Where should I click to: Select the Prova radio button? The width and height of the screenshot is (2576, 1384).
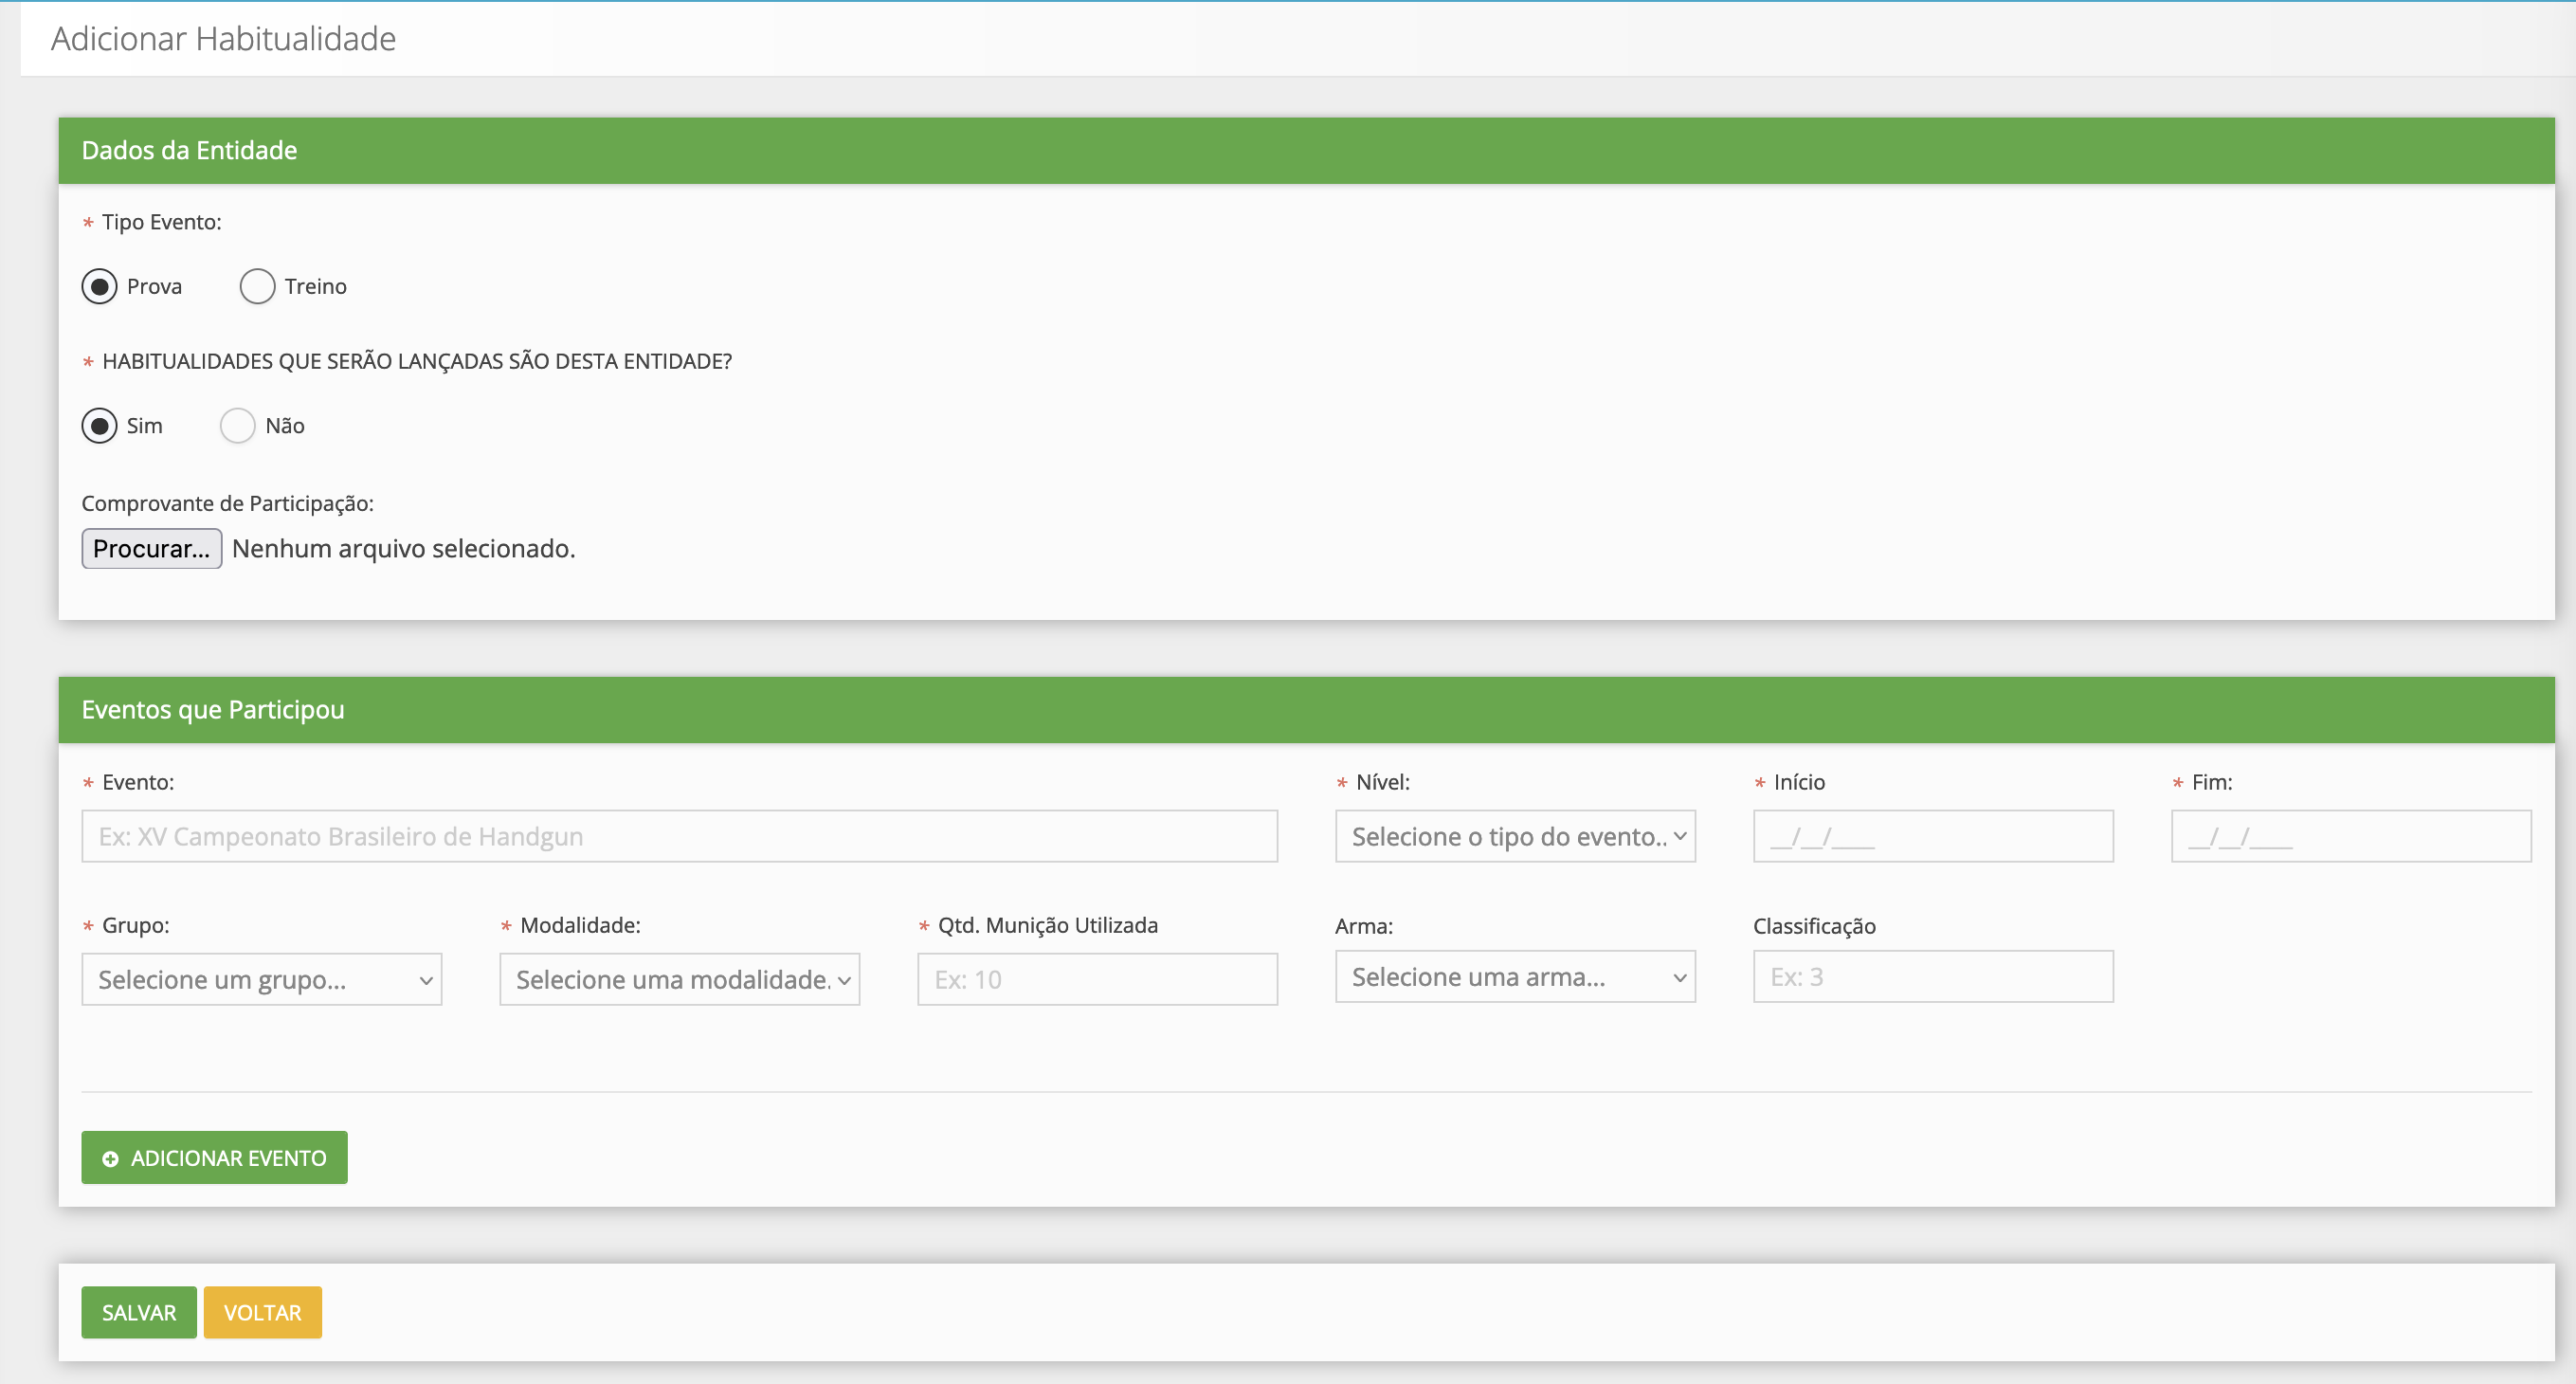99,286
